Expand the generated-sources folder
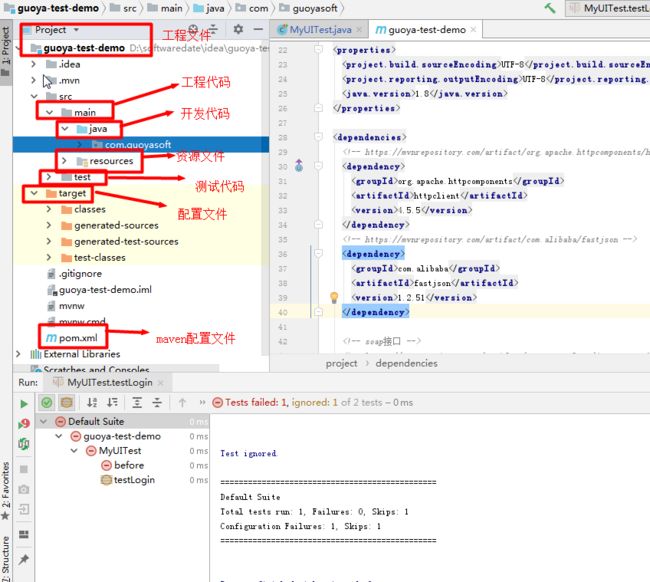 pos(49,225)
